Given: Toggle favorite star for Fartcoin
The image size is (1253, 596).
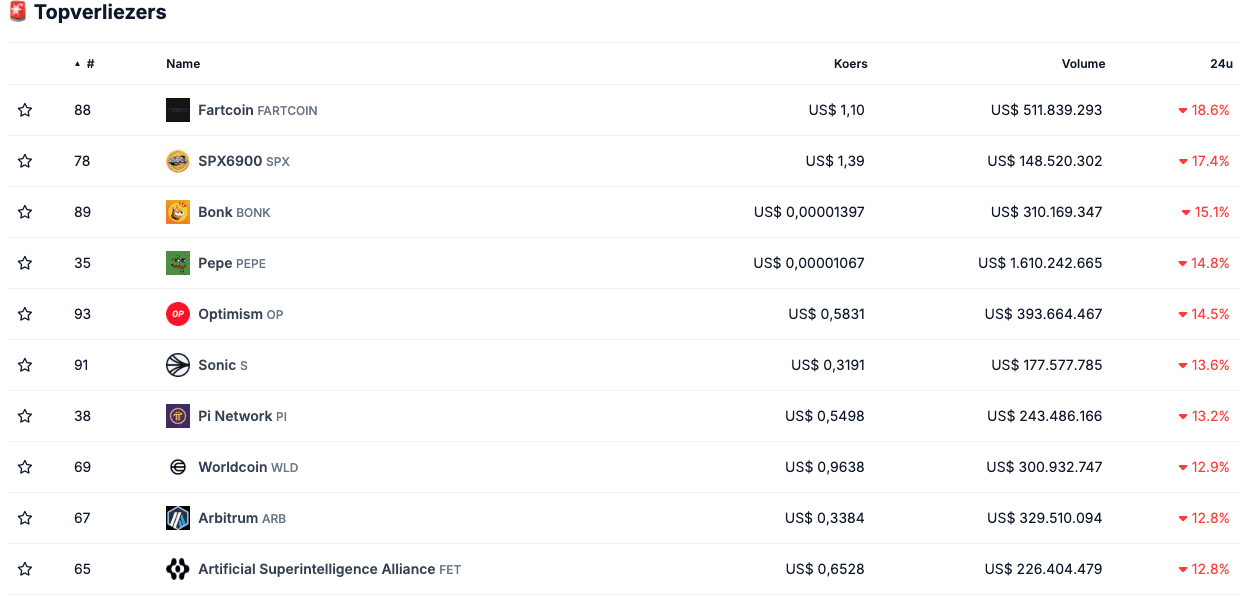Looking at the screenshot, I should point(25,110).
